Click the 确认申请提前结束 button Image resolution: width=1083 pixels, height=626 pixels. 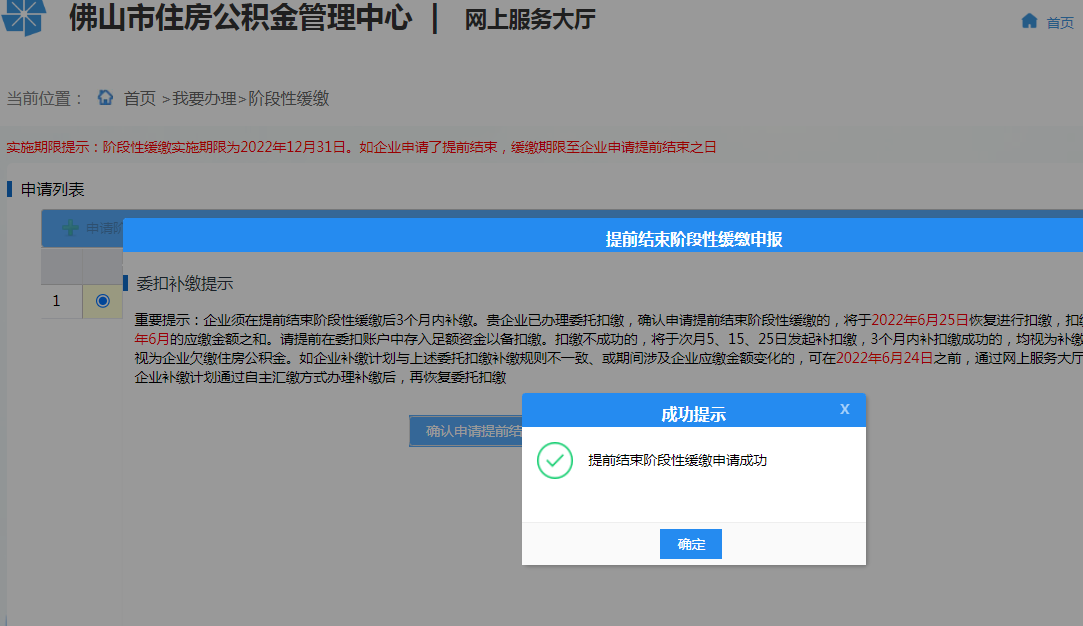[x=463, y=431]
